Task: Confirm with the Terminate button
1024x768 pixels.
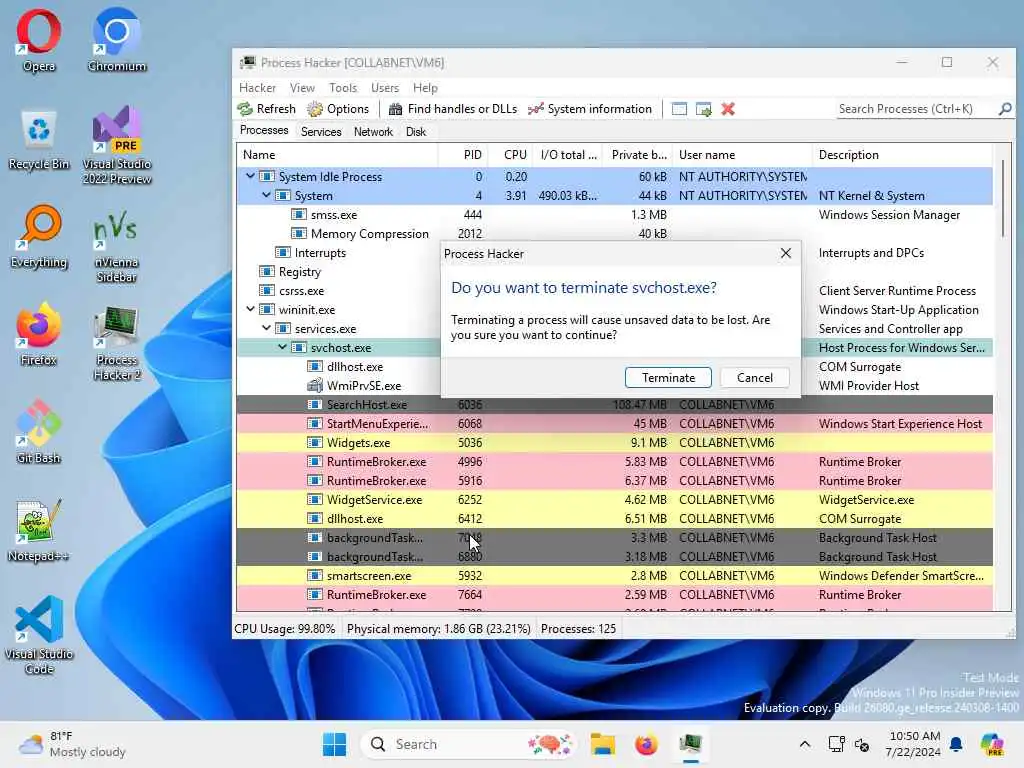Action: [668, 377]
